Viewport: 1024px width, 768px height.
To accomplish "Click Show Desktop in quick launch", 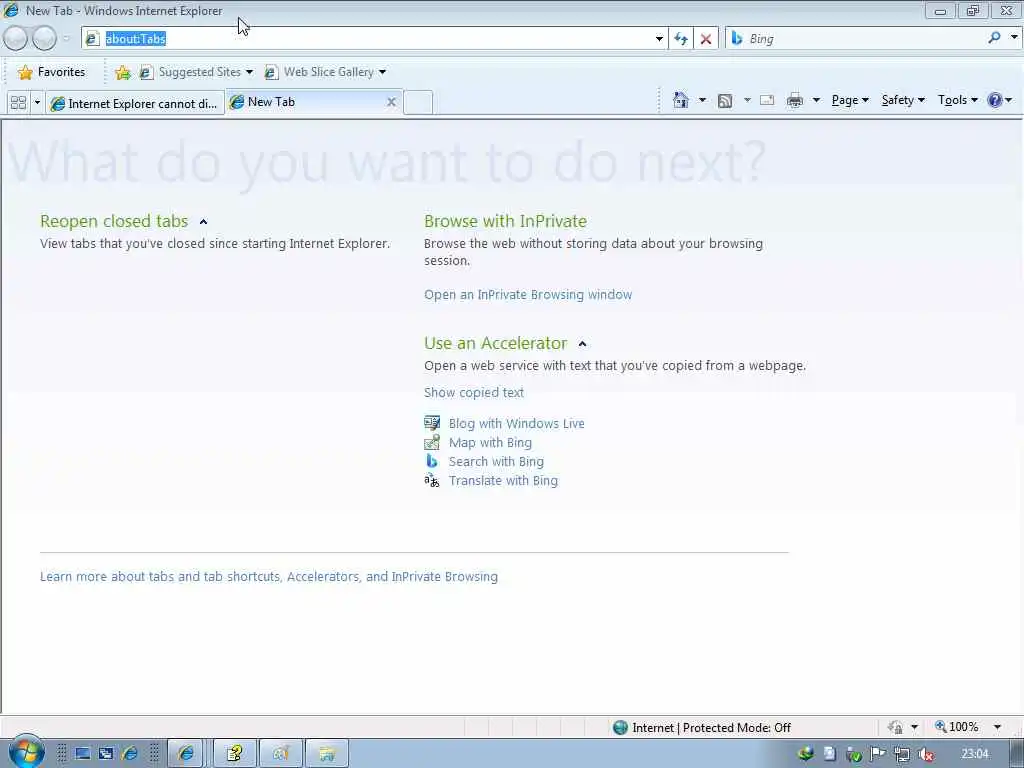I will point(82,754).
